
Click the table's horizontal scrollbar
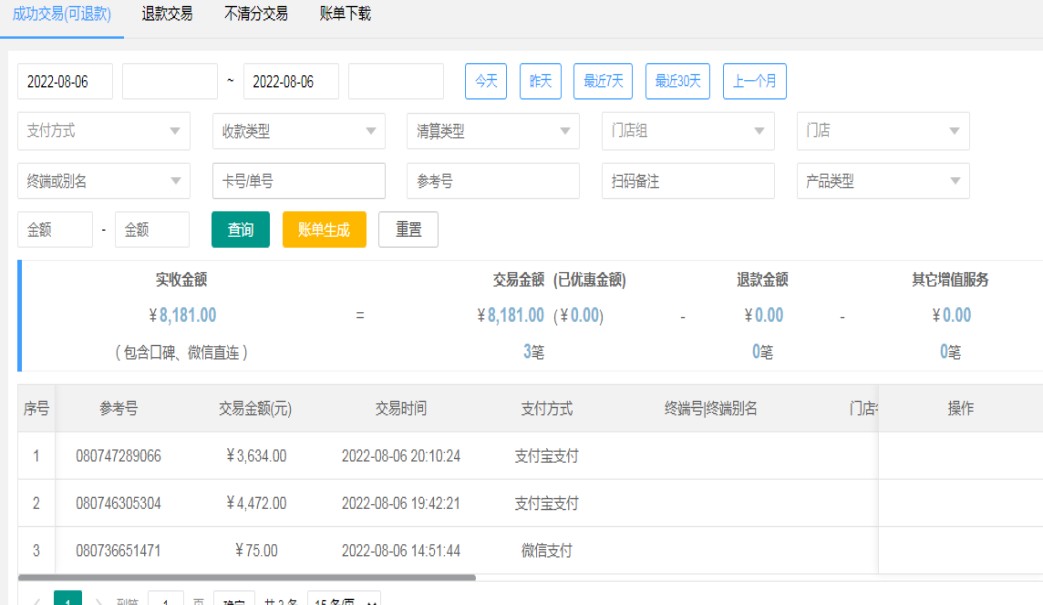point(247,577)
